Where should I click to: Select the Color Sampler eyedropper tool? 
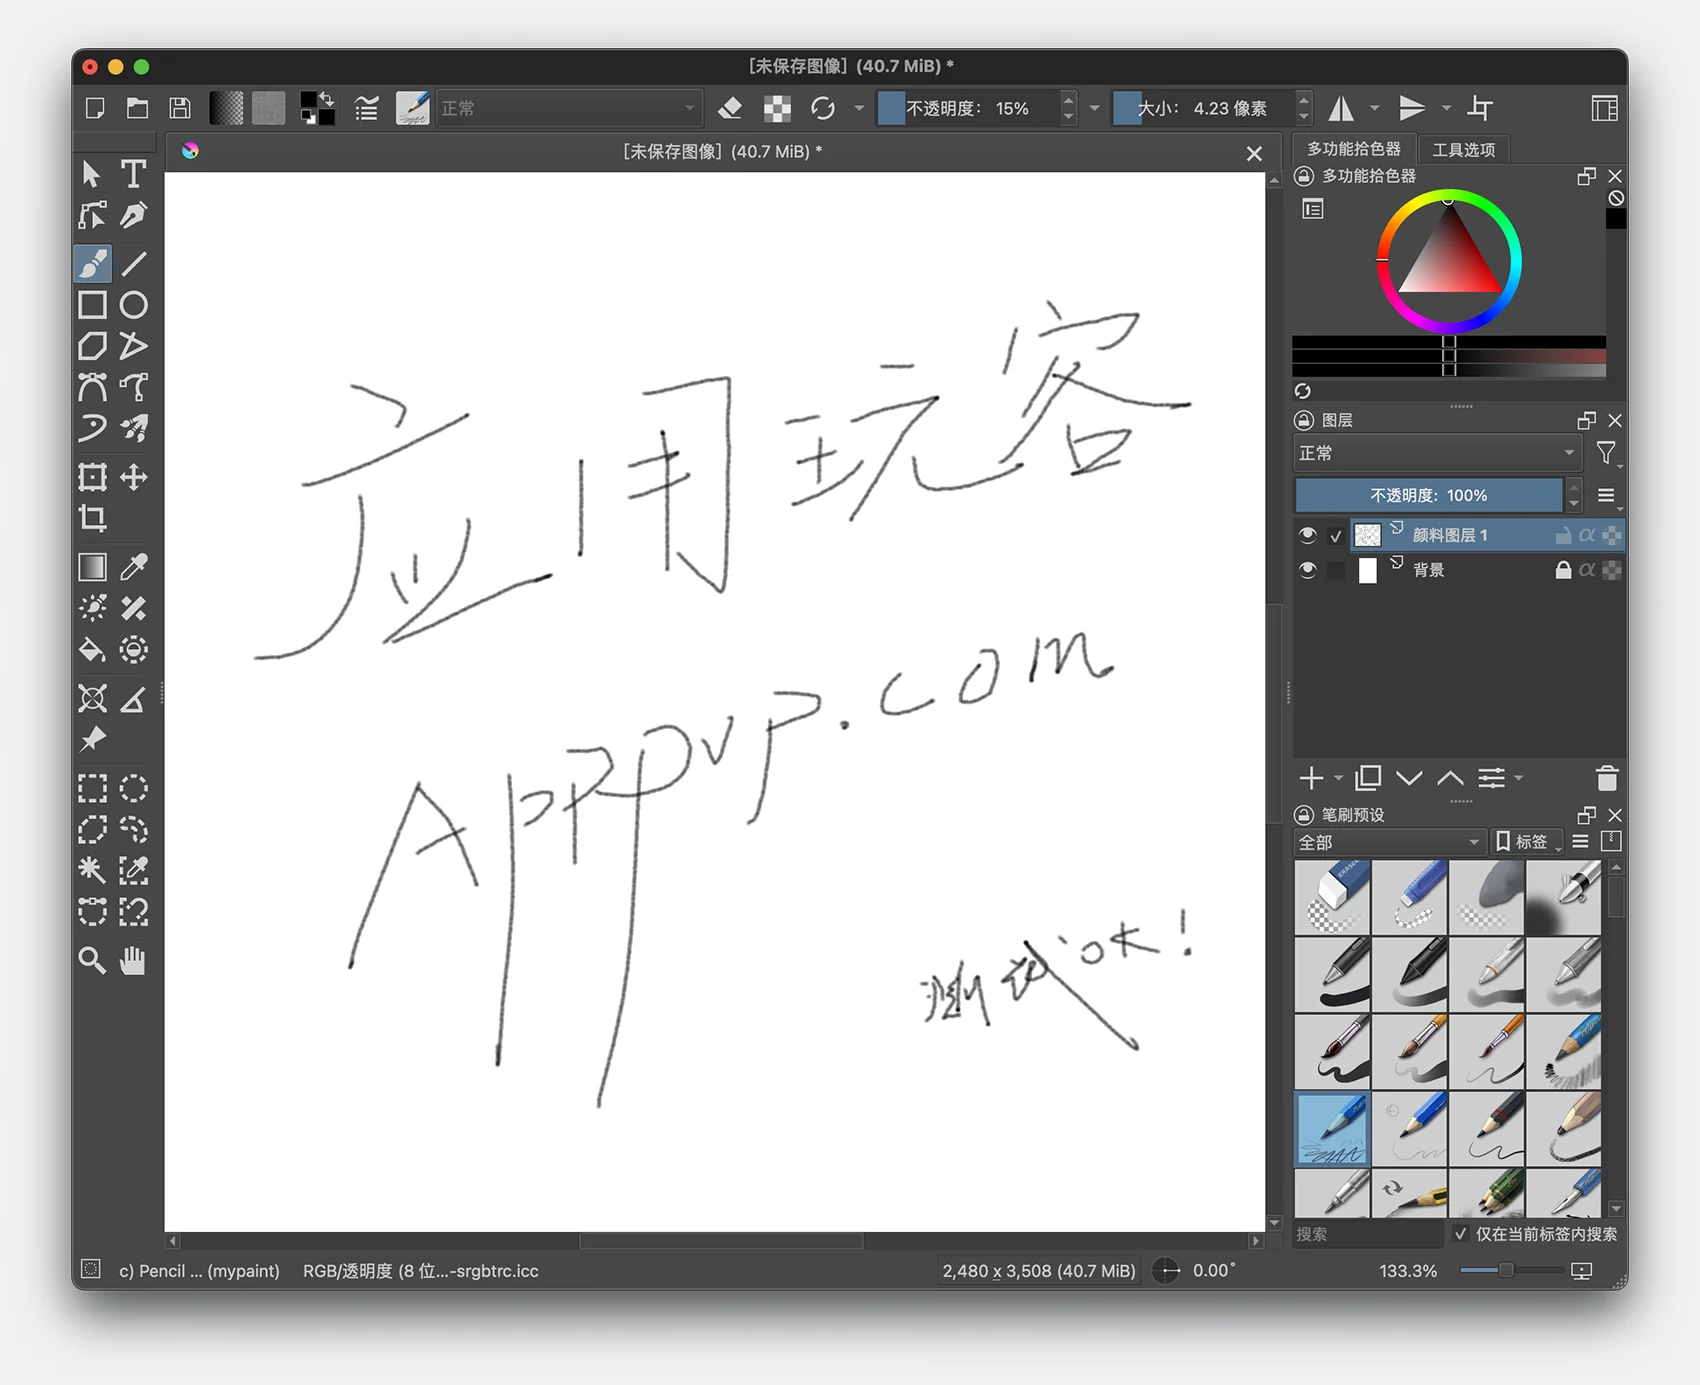(133, 567)
